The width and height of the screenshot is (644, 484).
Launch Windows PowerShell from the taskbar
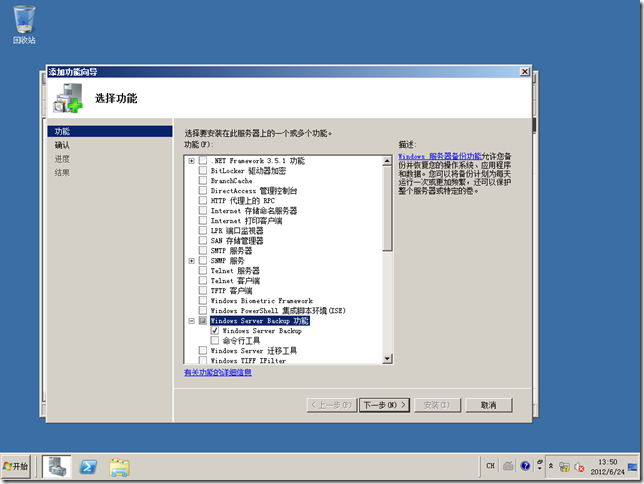pos(88,467)
